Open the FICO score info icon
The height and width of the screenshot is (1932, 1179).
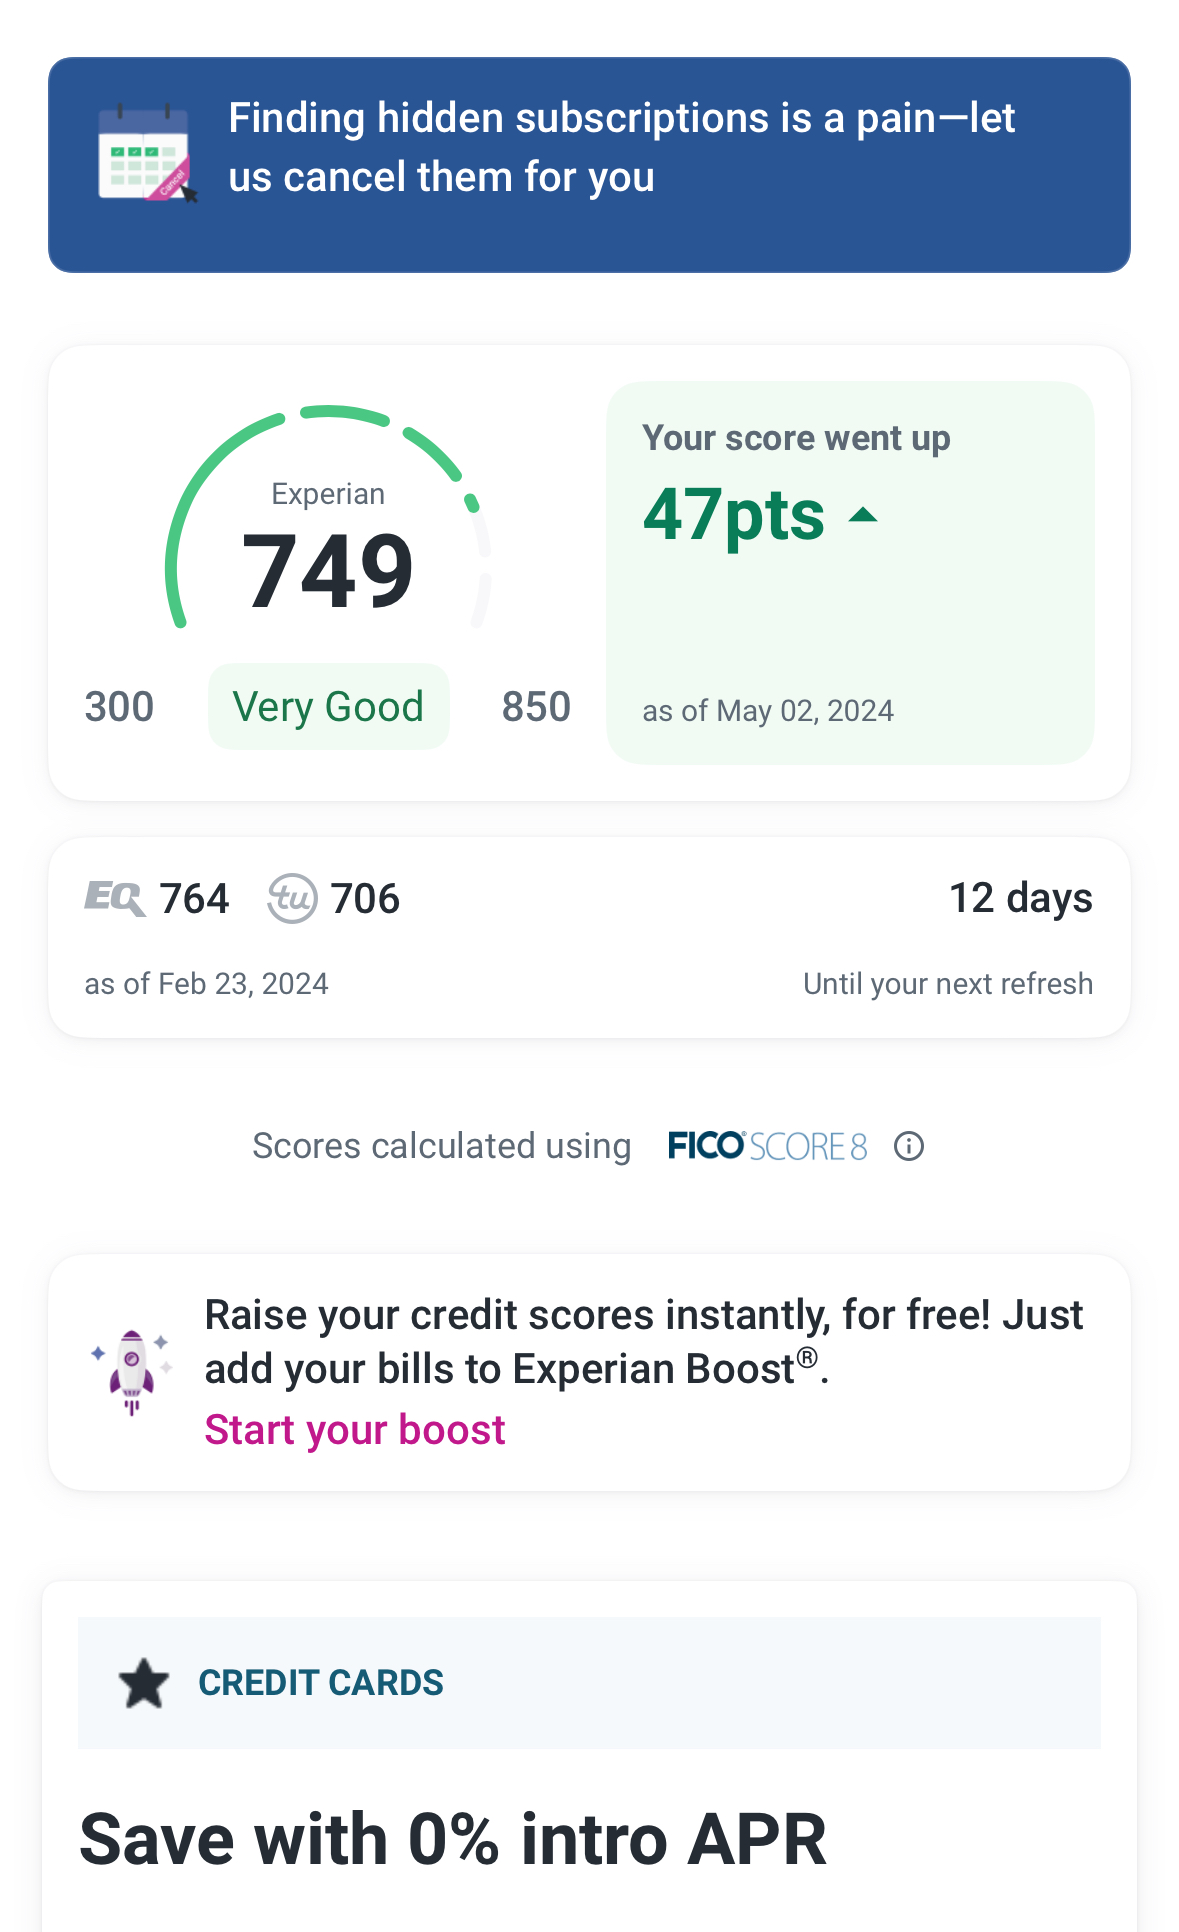click(x=909, y=1146)
